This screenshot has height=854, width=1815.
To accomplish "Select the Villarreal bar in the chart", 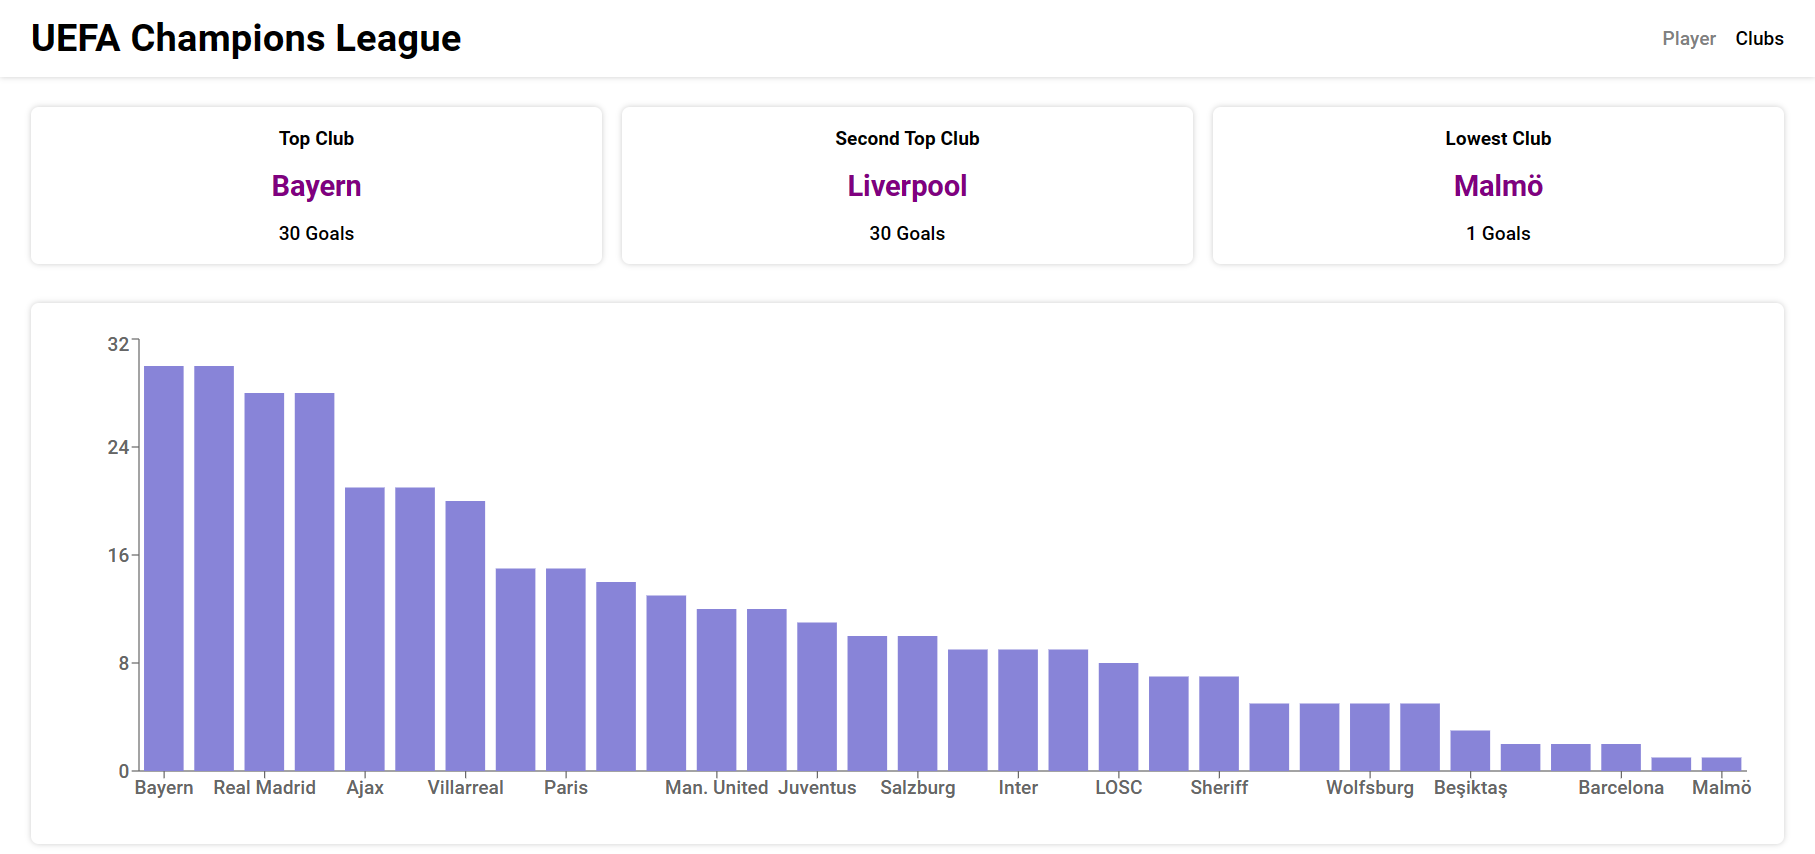I will click(465, 636).
